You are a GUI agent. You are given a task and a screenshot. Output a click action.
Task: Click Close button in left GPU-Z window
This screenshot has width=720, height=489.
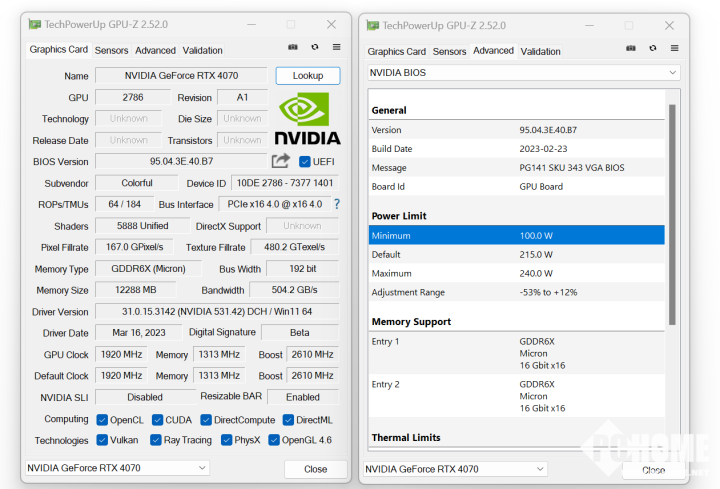tap(315, 469)
